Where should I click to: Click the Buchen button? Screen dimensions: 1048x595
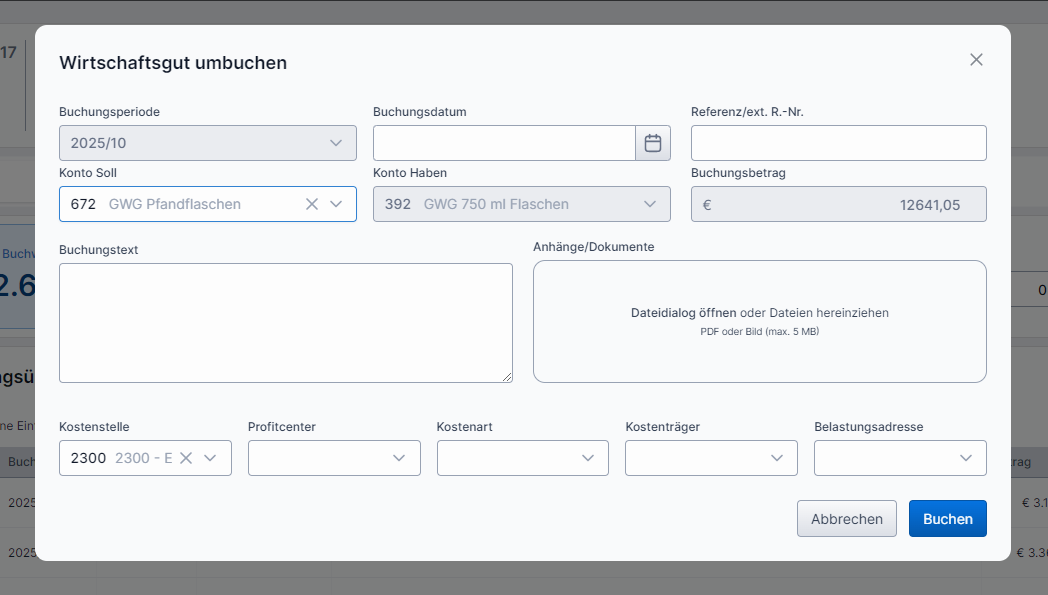947,519
